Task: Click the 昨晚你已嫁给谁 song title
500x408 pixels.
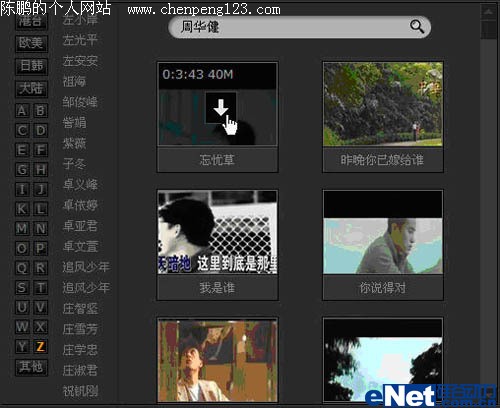Action: [382, 160]
